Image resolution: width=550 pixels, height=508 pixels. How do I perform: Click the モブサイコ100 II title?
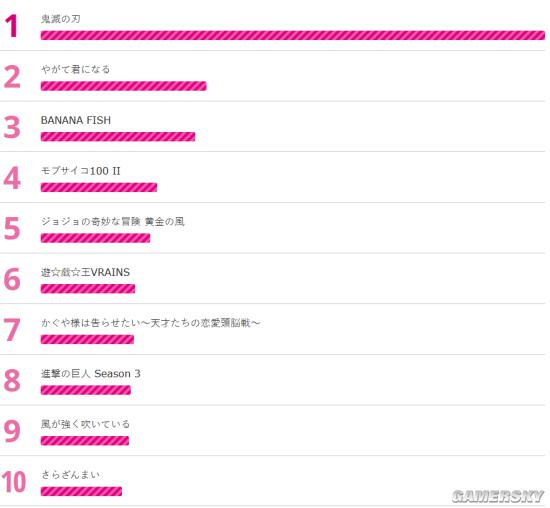81,171
